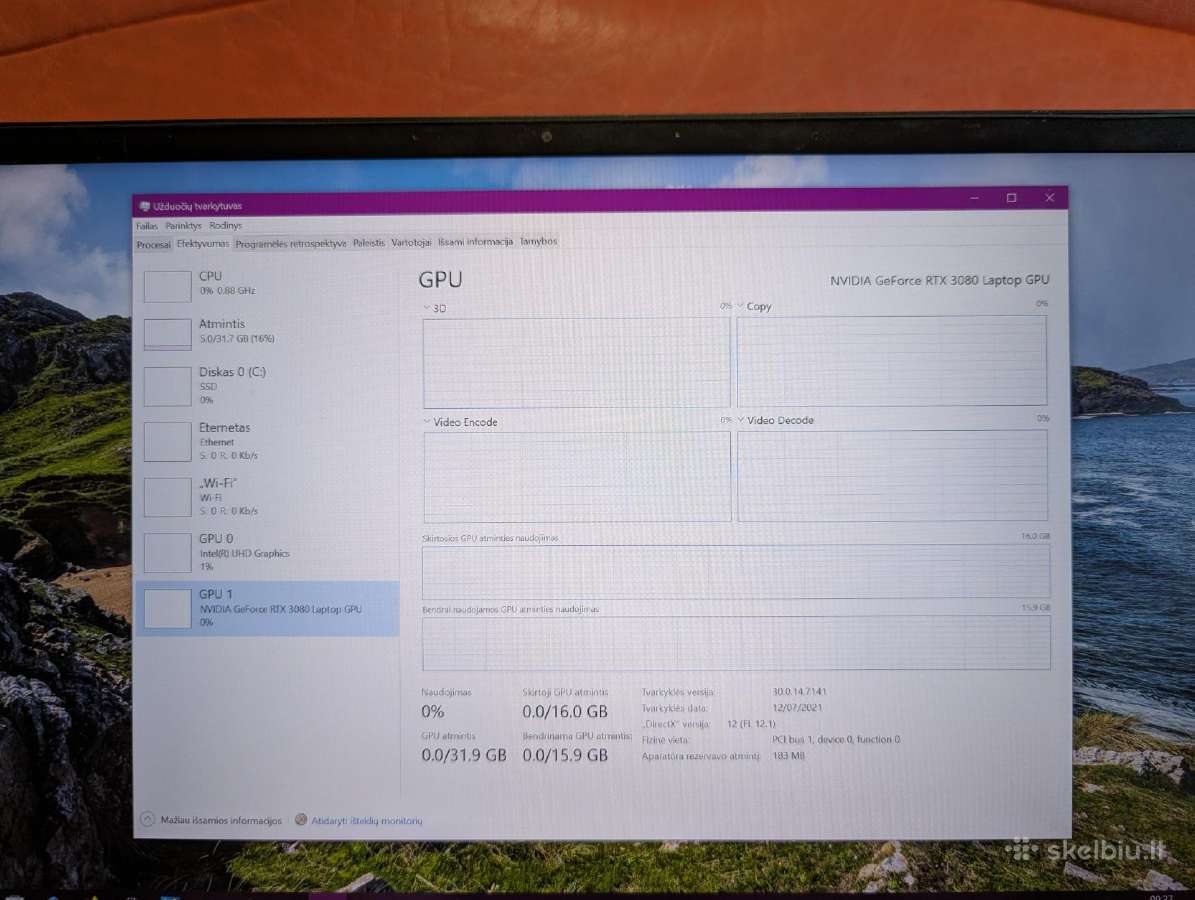This screenshot has width=1195, height=900.
Task: Click the shared GPU memory usage graph
Action: [736, 643]
